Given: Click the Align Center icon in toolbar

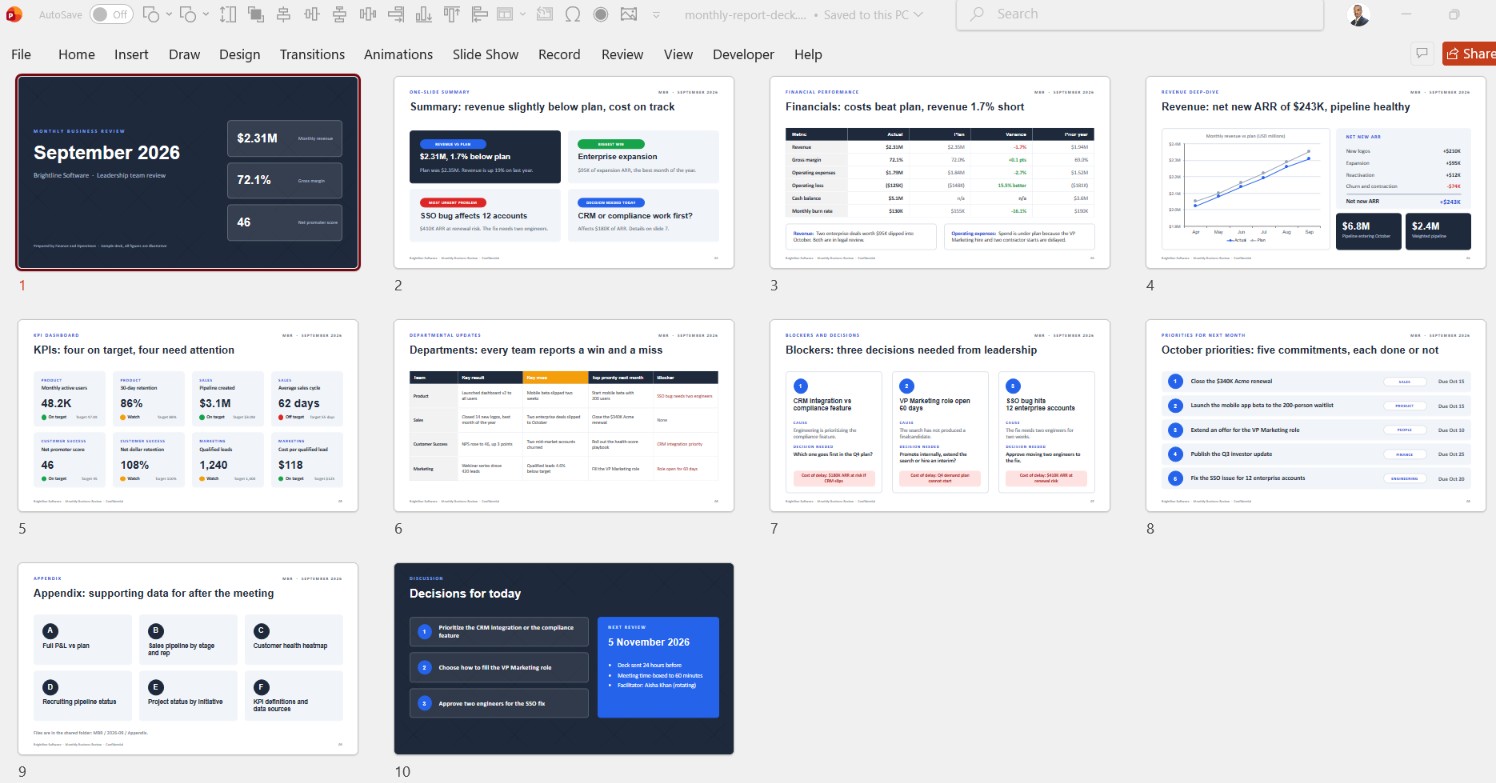Looking at the screenshot, I should click(x=284, y=14).
